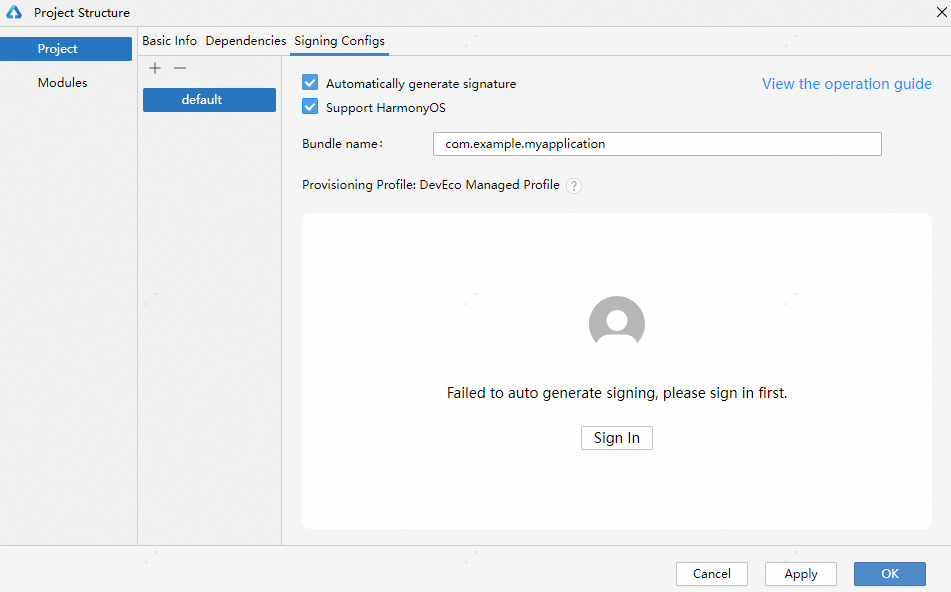Image resolution: width=951 pixels, height=592 pixels.
Task: Toggle Automatically generate signature checkbox
Action: 310,84
